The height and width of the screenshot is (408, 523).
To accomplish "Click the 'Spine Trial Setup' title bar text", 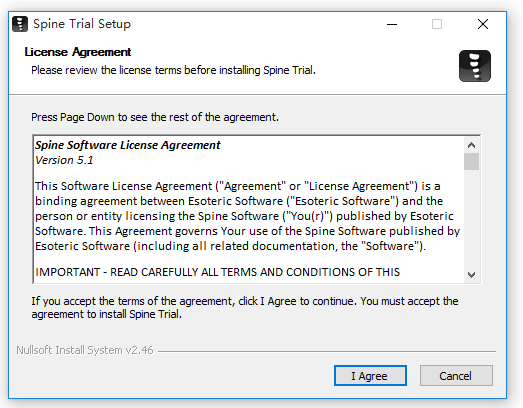I will pos(82,24).
